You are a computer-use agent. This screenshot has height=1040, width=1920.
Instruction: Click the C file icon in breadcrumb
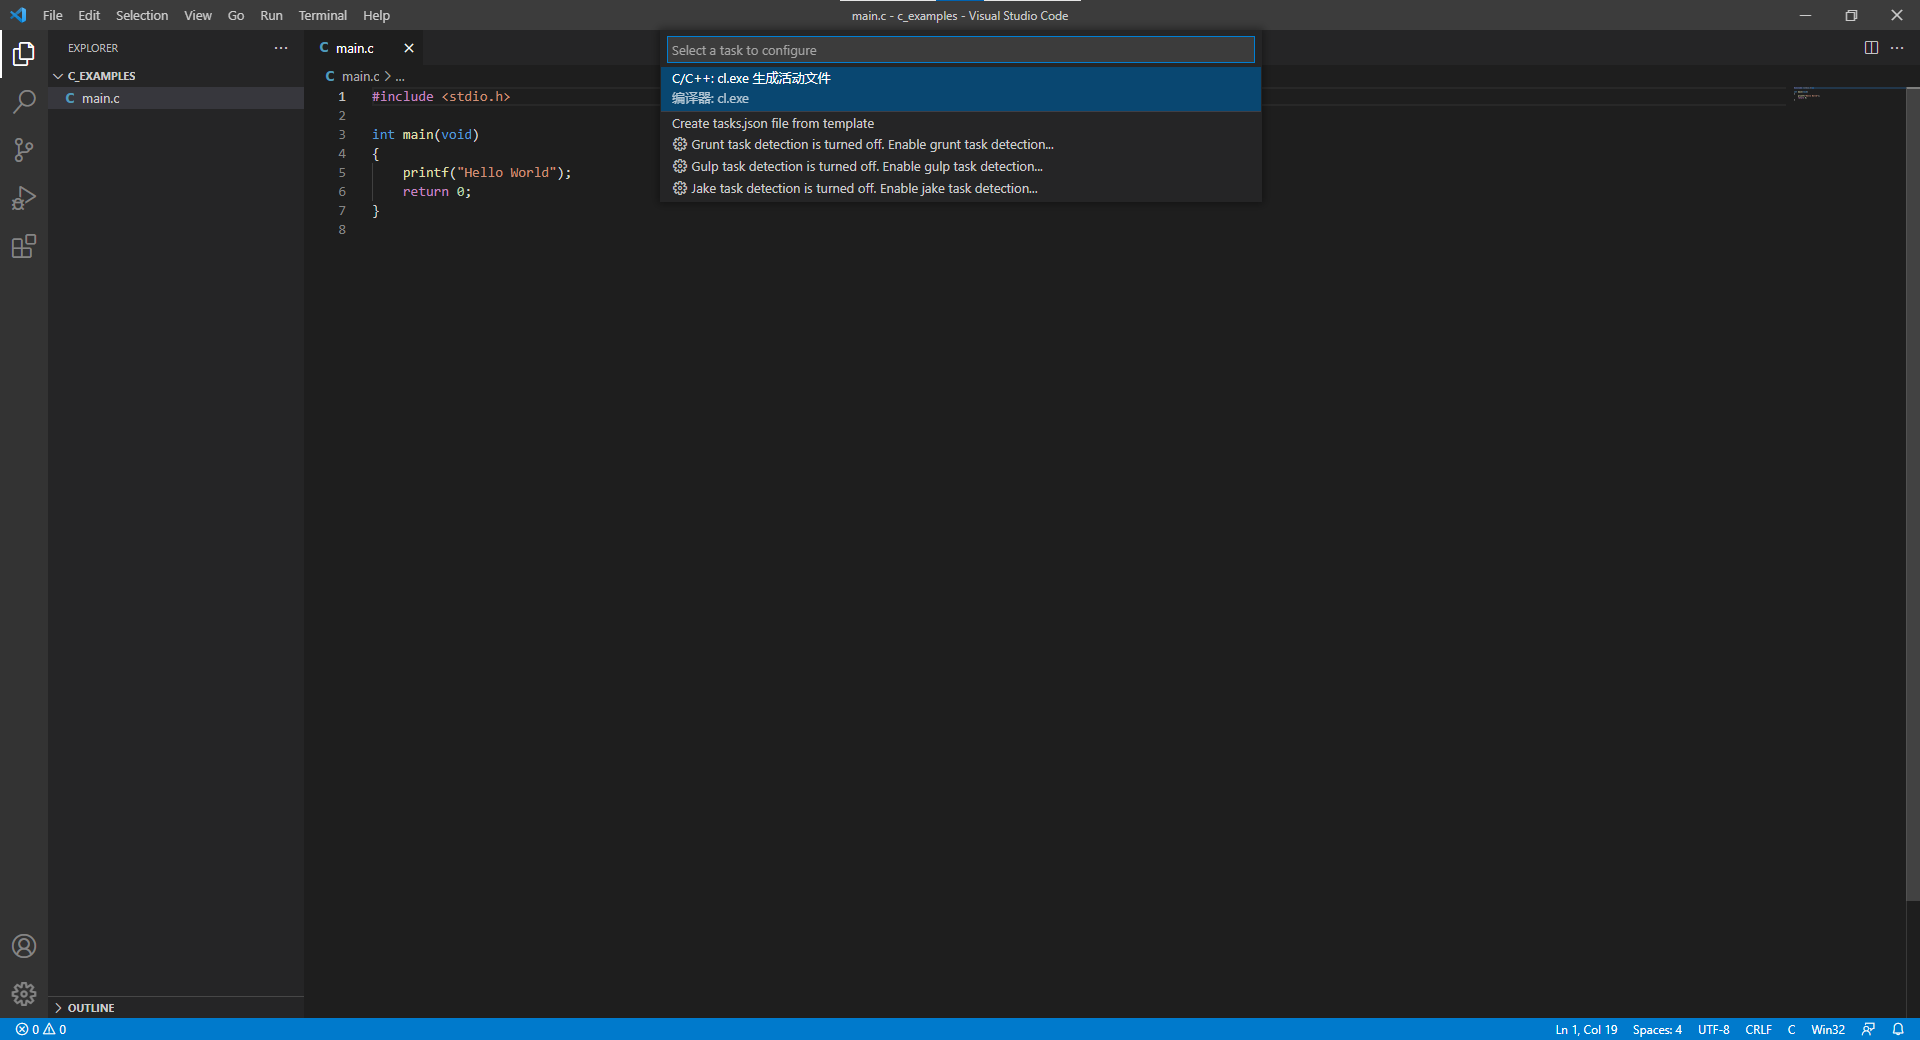tap(330, 76)
